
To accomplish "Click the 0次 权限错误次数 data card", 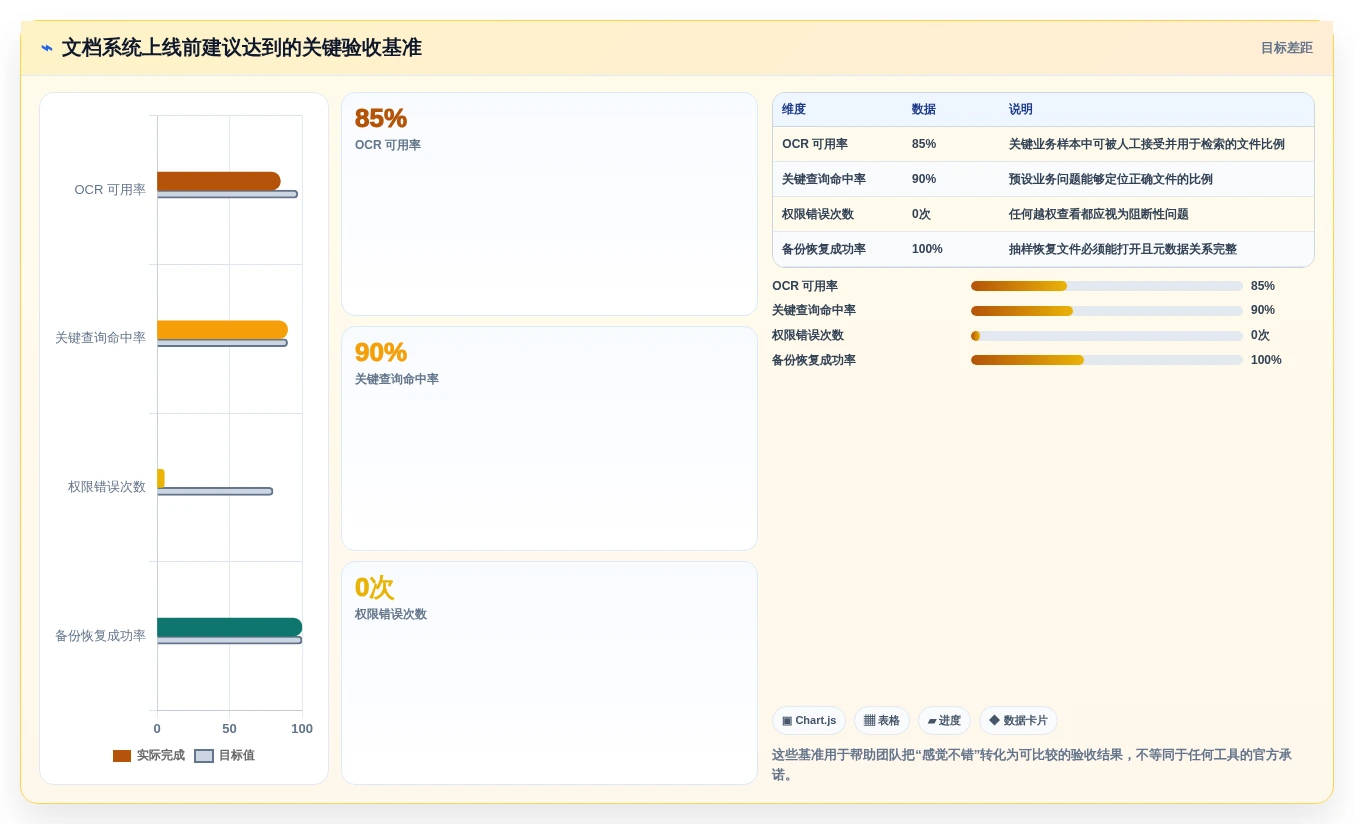I will (549, 673).
